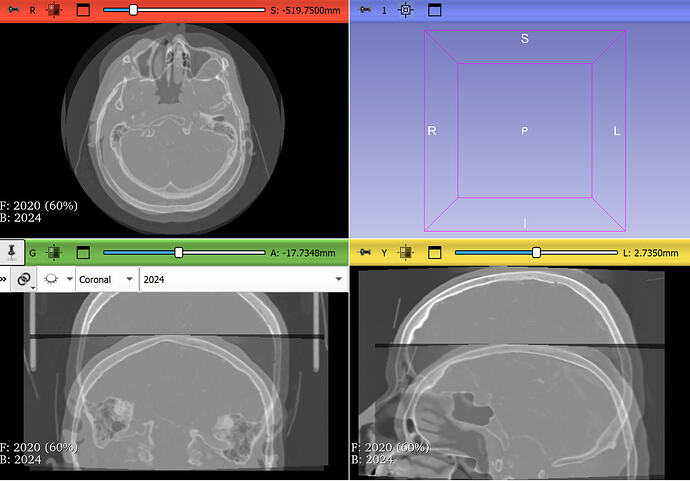Click the R orientation label in 3D view

[432, 131]
